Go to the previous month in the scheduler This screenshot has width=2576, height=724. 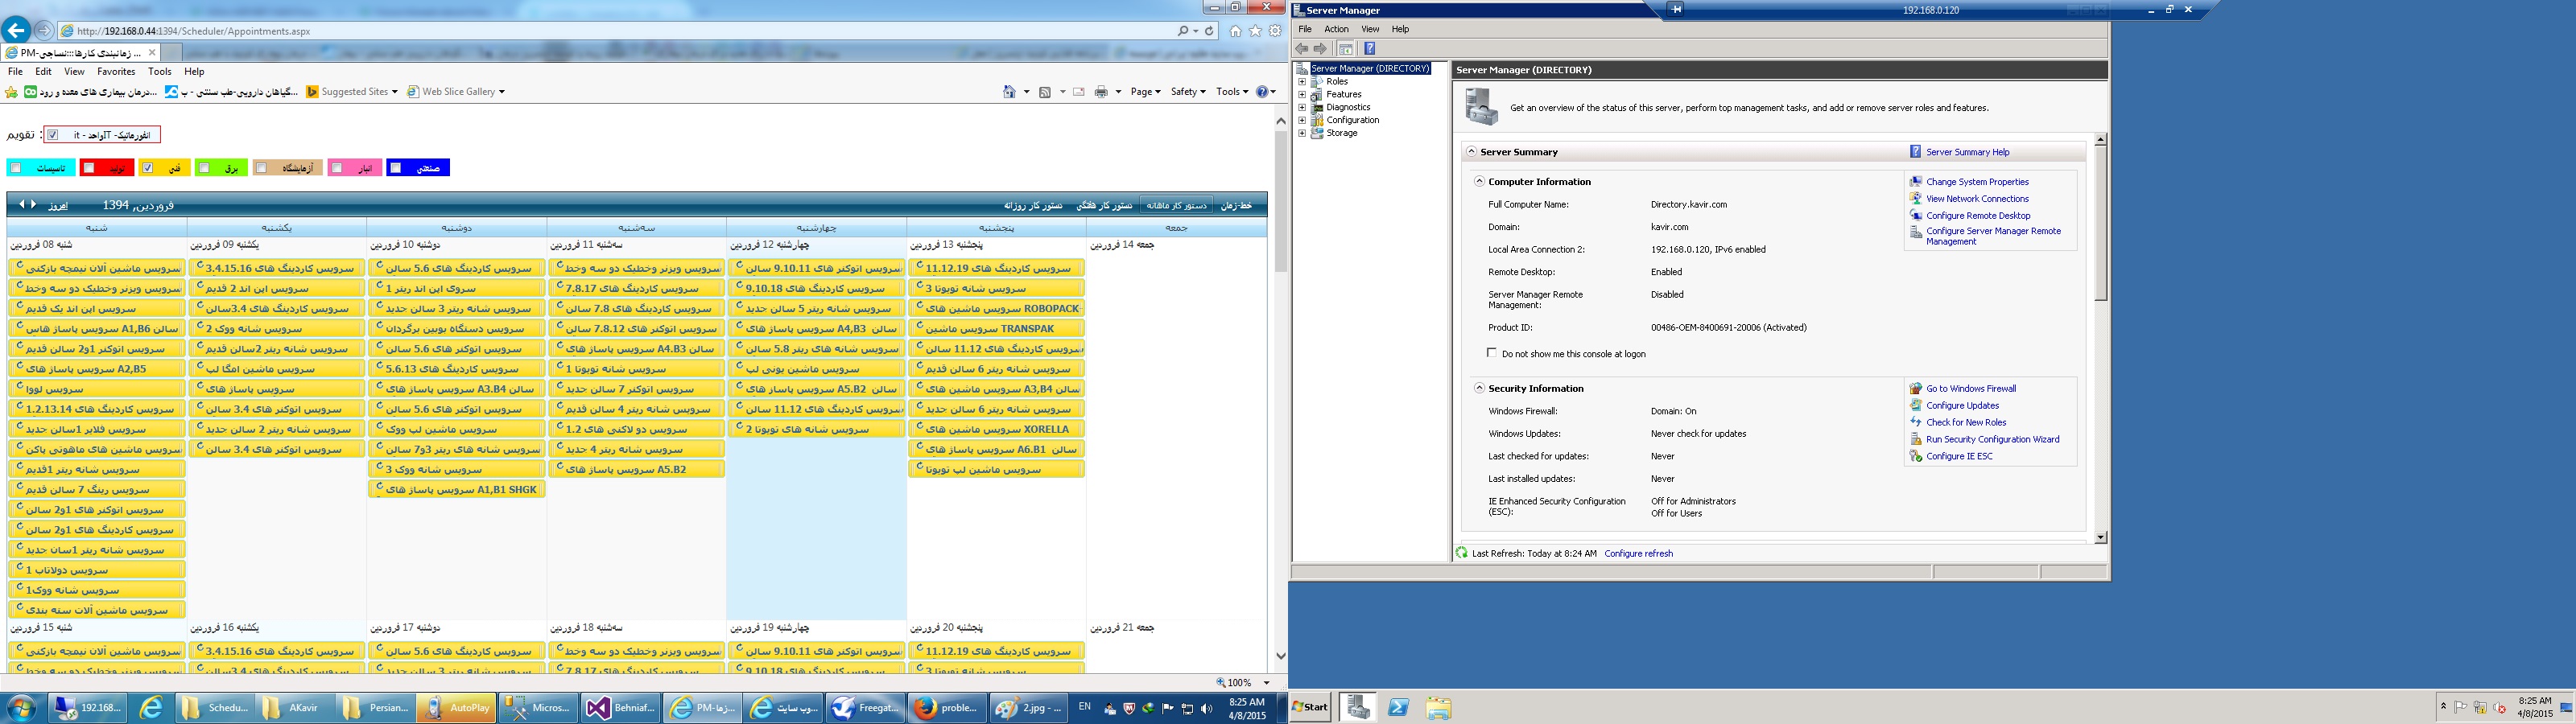point(22,204)
